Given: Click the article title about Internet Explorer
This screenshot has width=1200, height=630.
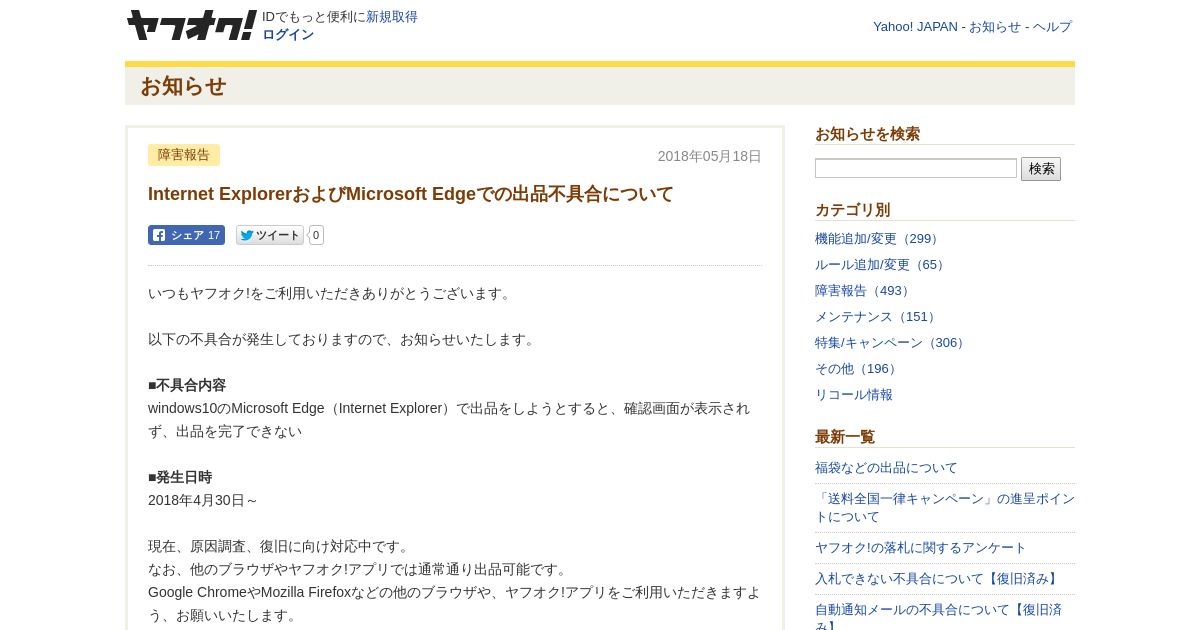Looking at the screenshot, I should (x=411, y=194).
